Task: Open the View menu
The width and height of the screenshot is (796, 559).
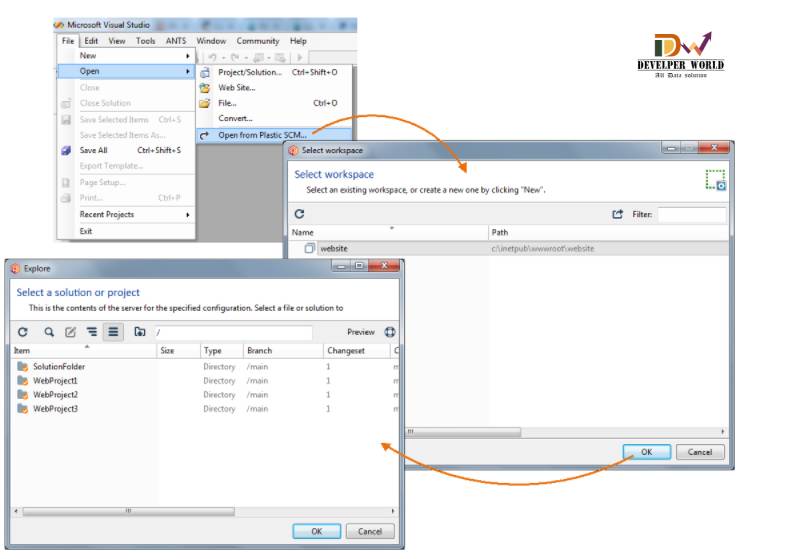Action: [117, 41]
